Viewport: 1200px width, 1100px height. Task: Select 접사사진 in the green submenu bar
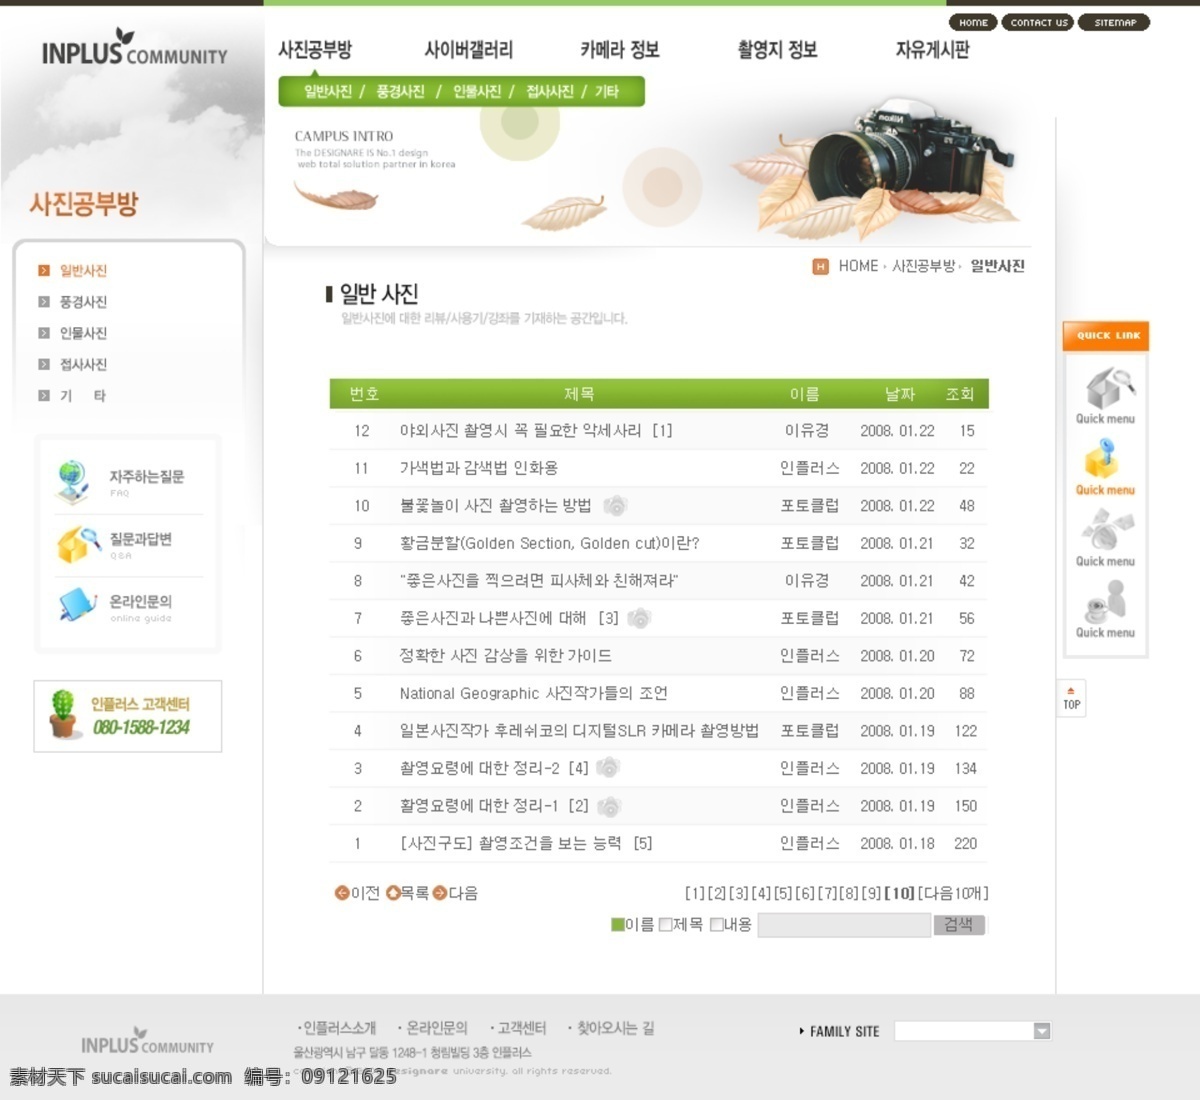550,92
